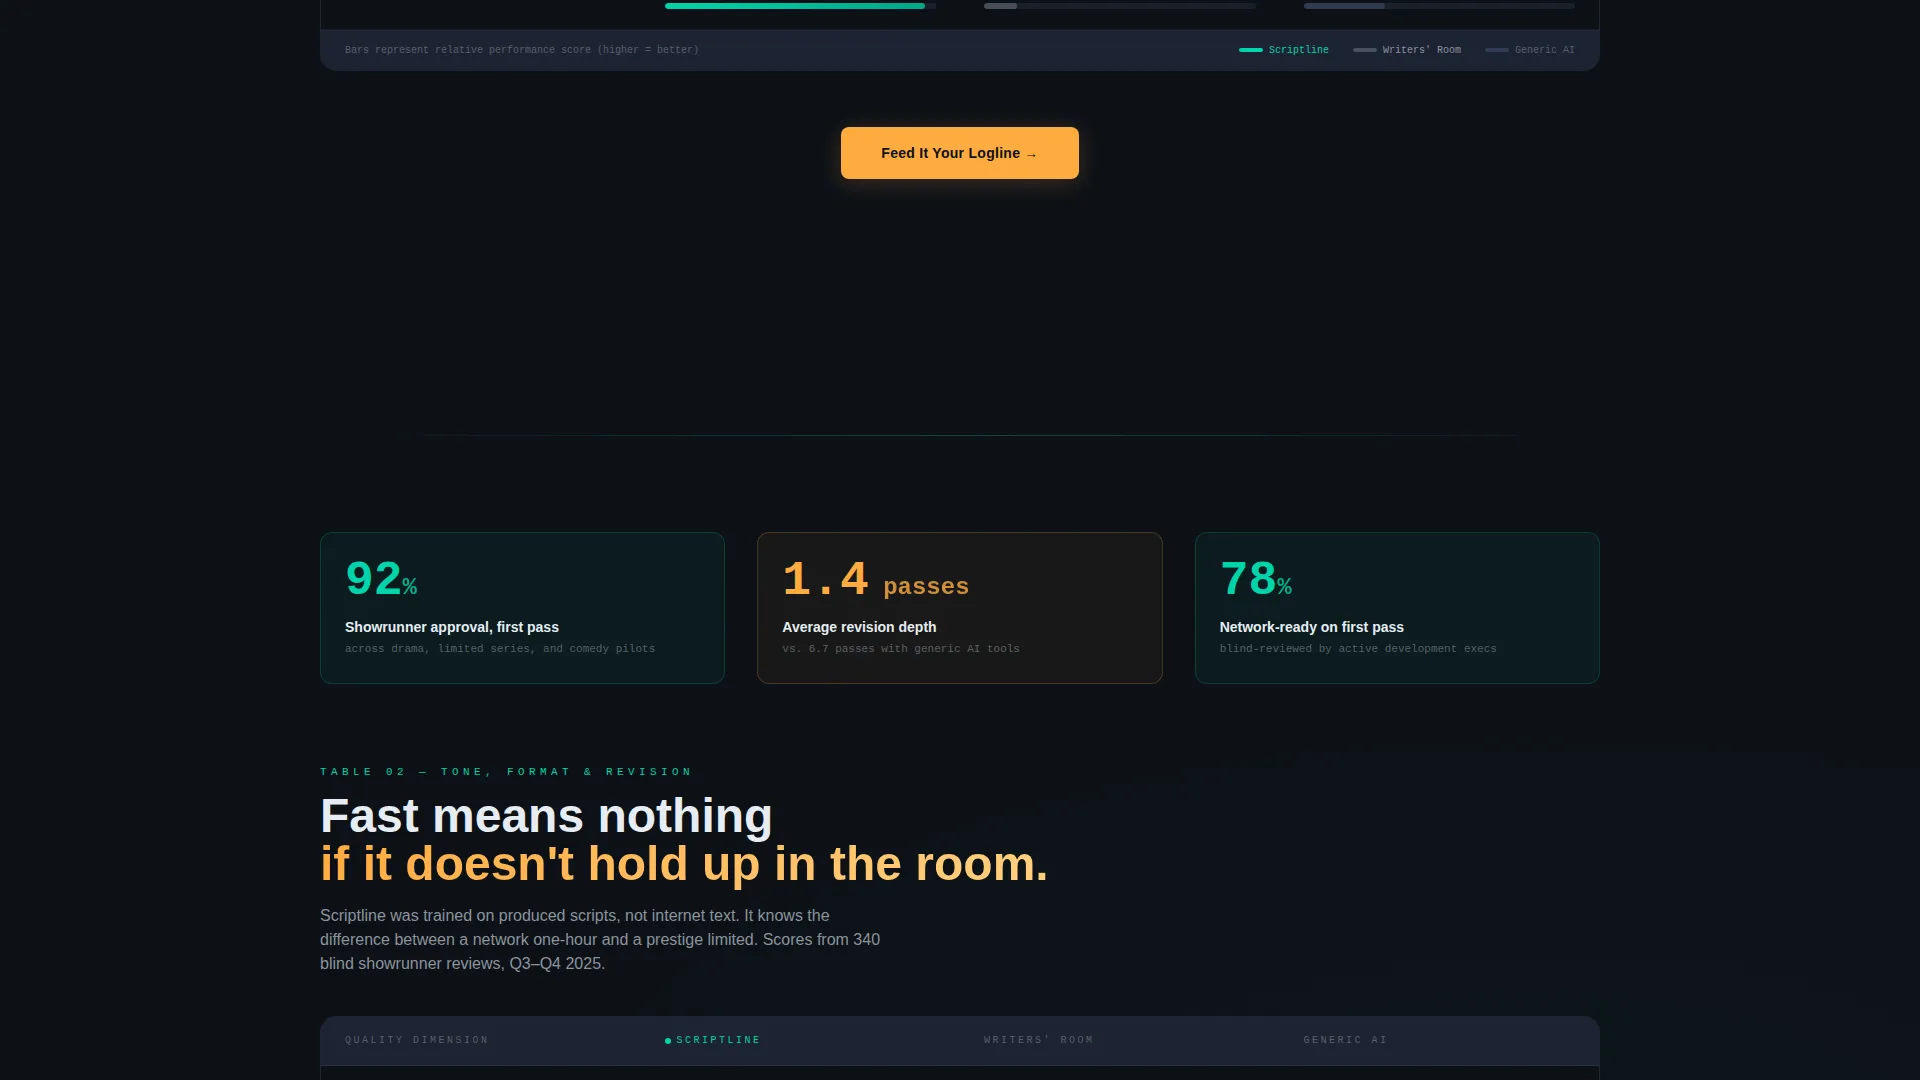Select the Quality Dimension column header

(417, 1040)
